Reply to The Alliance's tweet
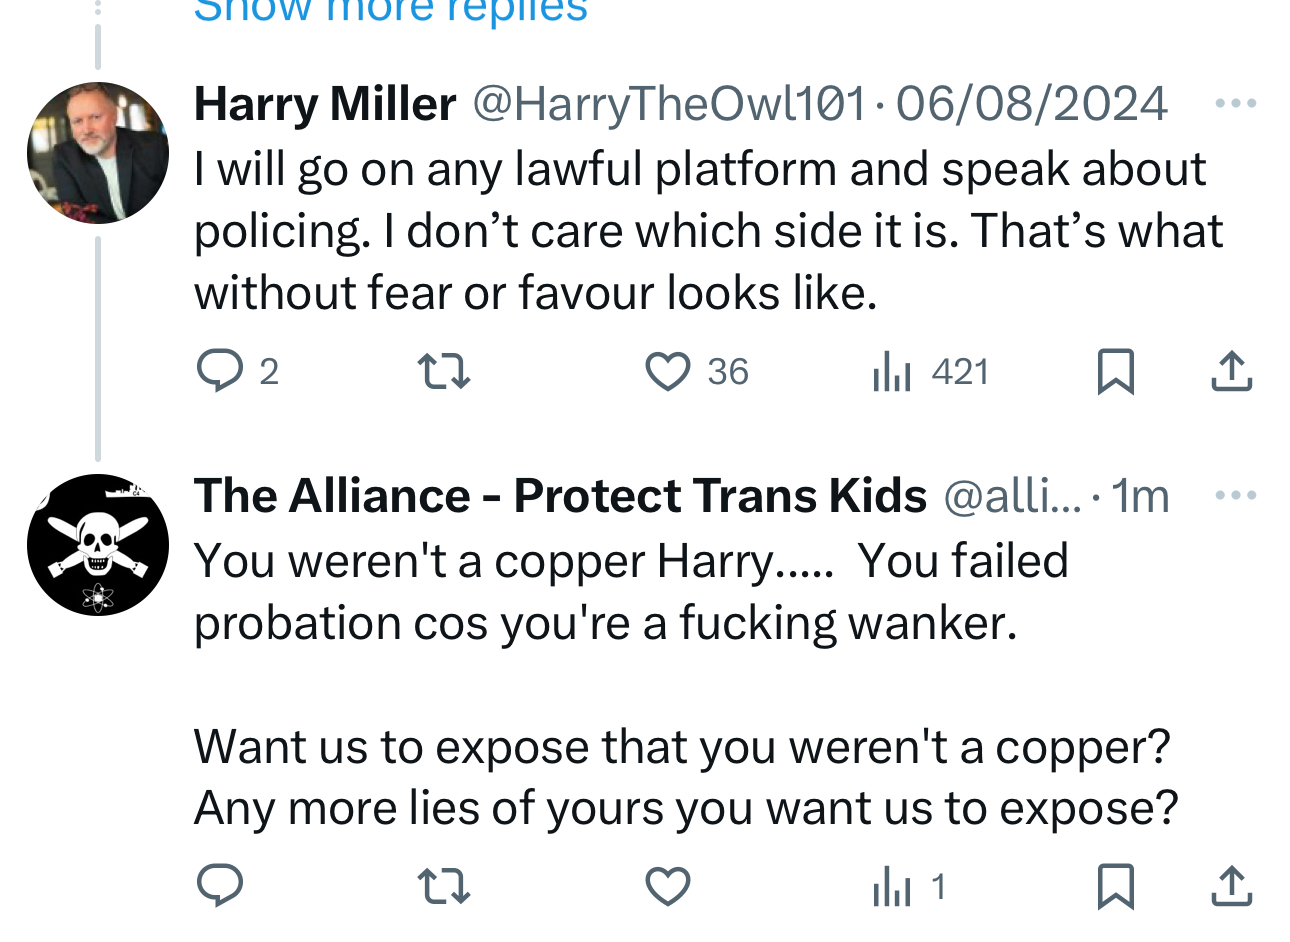The height and width of the screenshot is (942, 1290). tap(220, 886)
